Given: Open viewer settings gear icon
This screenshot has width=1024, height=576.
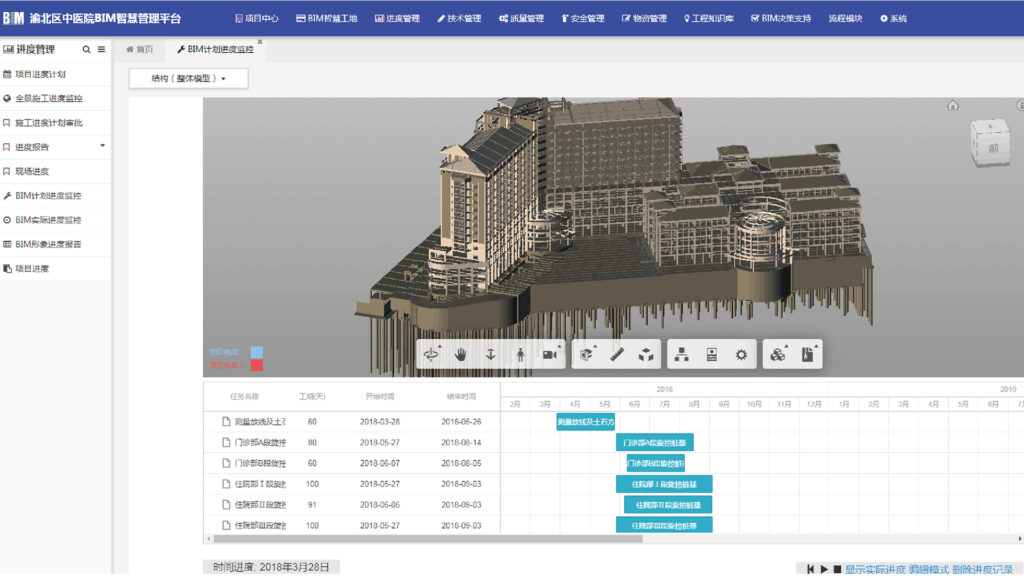Looking at the screenshot, I should [741, 354].
